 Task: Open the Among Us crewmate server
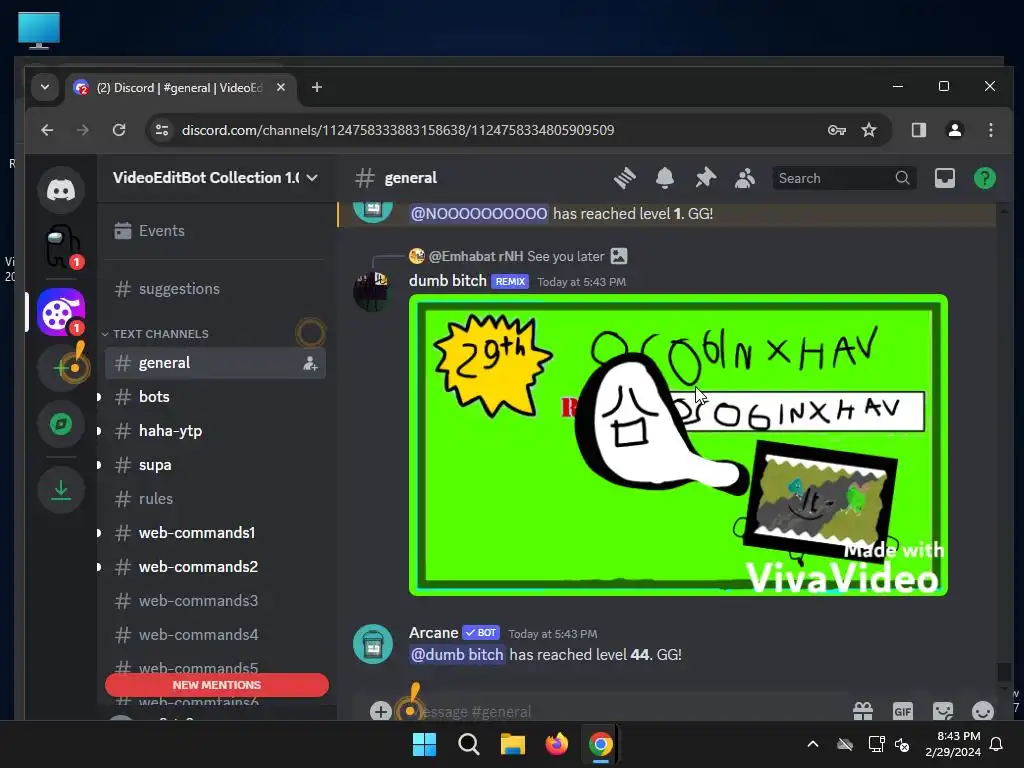coord(61,246)
